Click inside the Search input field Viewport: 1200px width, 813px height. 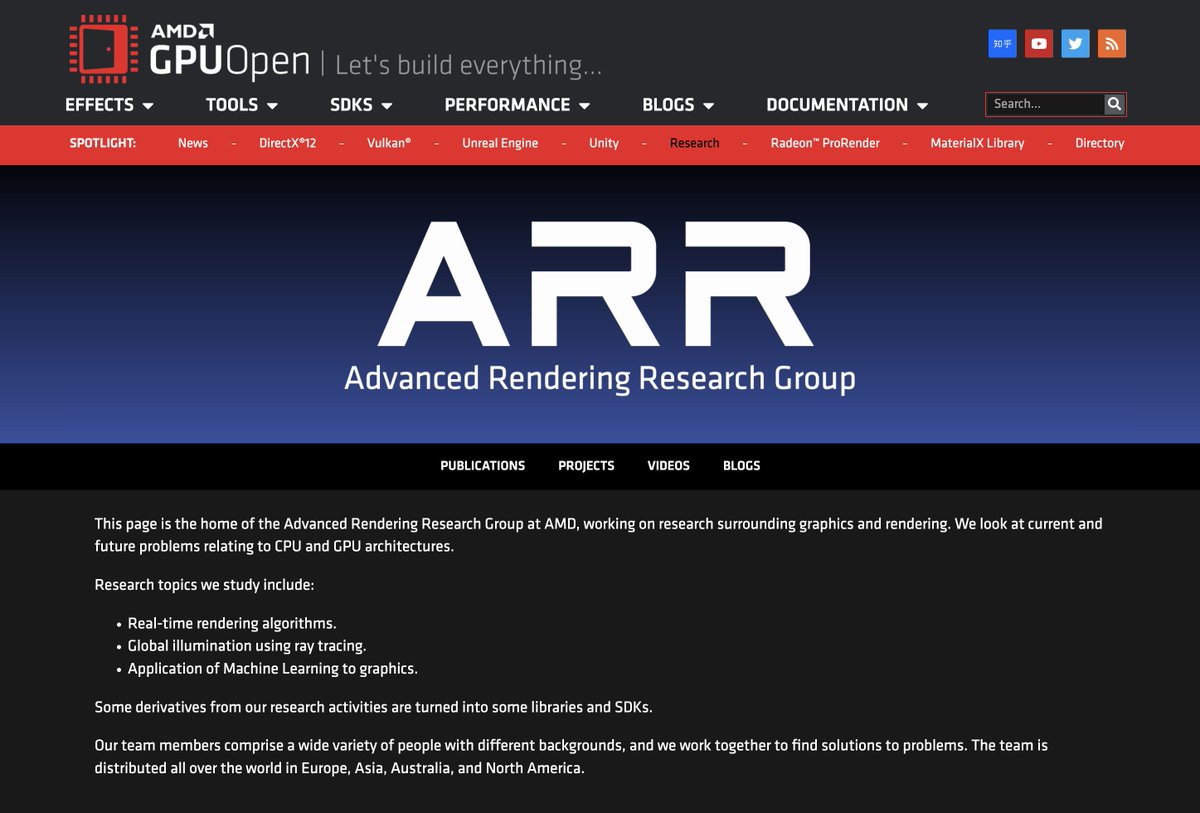pos(1040,104)
